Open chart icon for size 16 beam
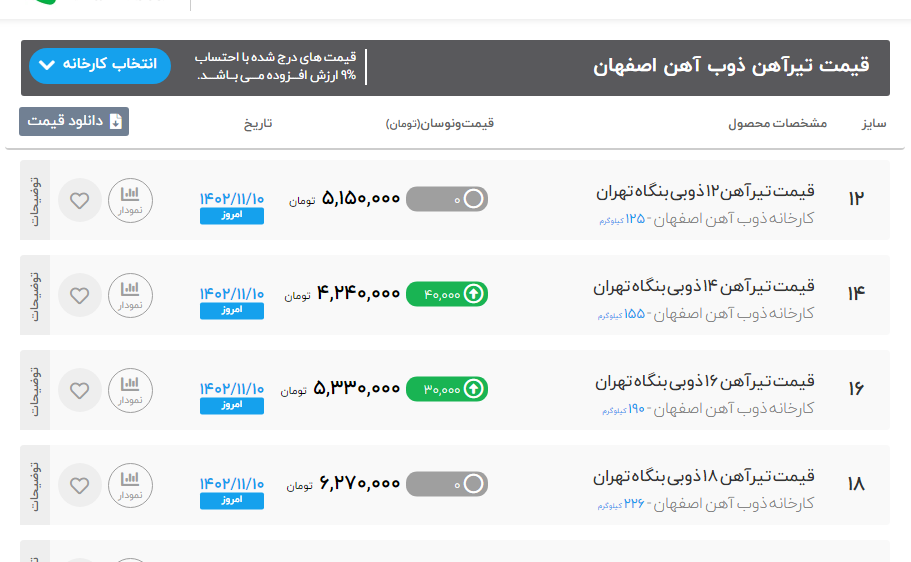This screenshot has width=911, height=562. [x=130, y=390]
